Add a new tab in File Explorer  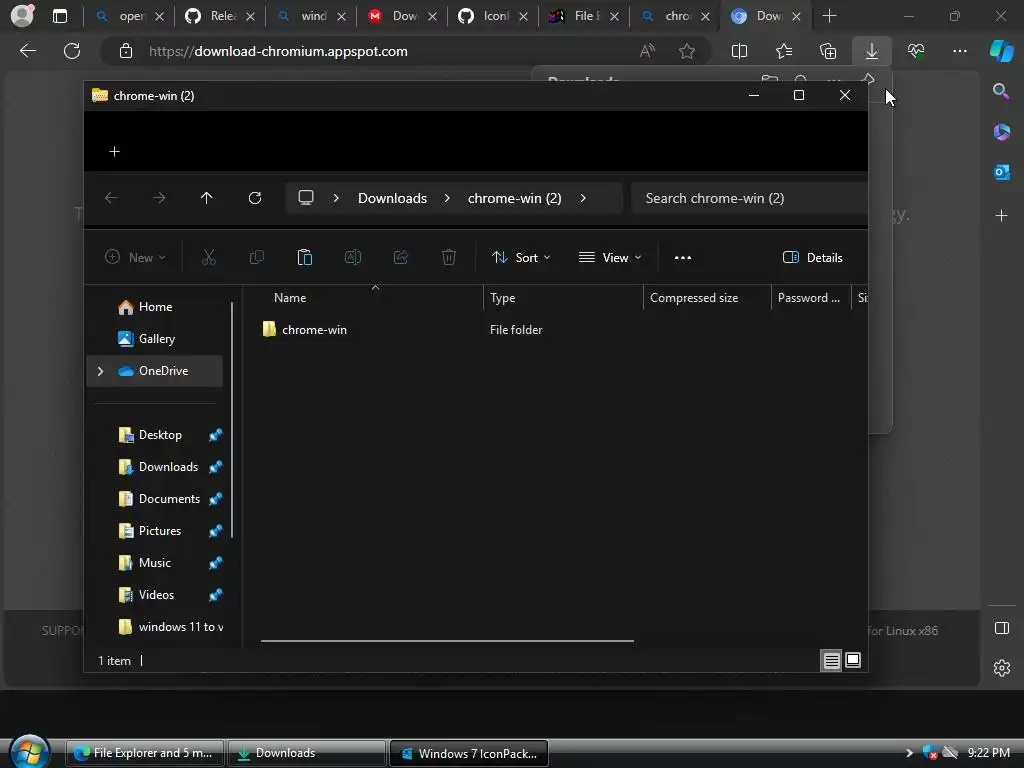(x=114, y=152)
